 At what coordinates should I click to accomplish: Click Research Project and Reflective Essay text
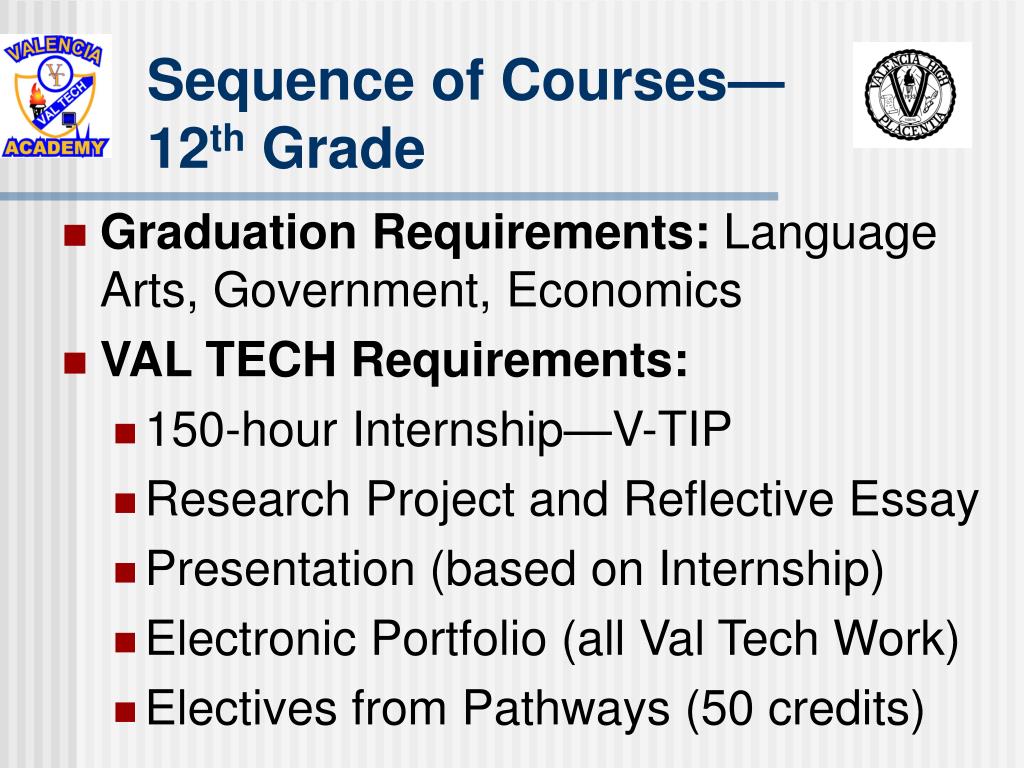562,501
